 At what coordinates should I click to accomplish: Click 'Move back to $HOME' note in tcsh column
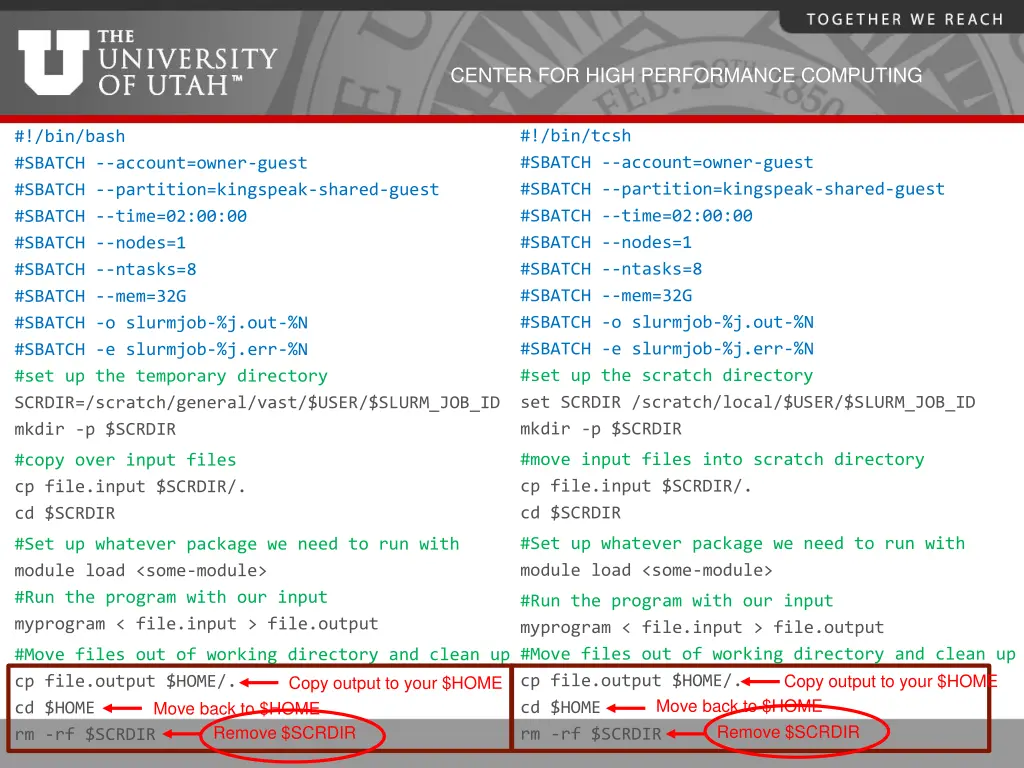pyautogui.click(x=738, y=706)
